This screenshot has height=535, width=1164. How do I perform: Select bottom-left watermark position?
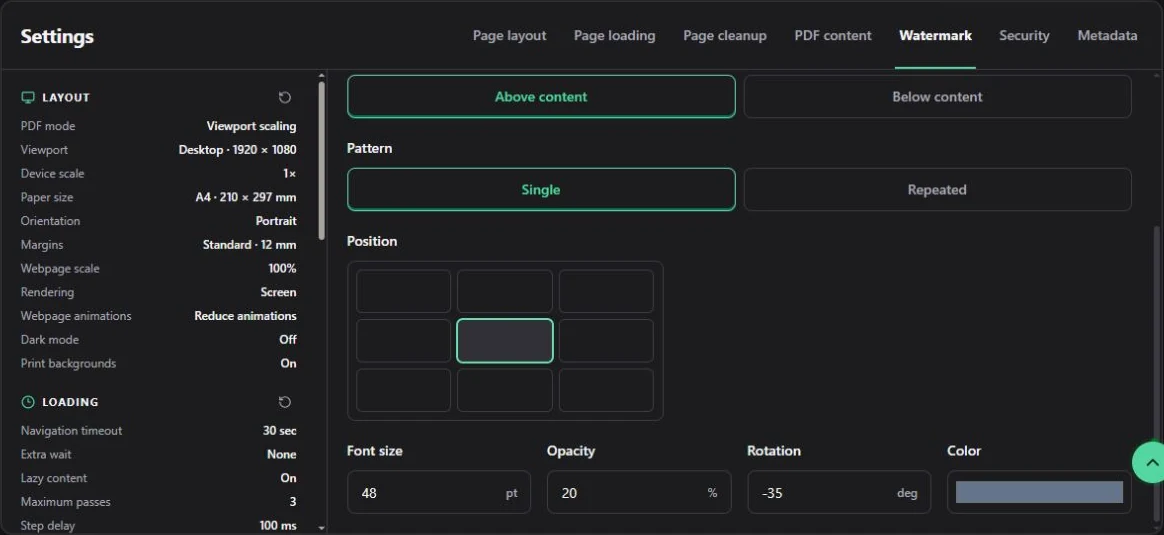(x=403, y=390)
